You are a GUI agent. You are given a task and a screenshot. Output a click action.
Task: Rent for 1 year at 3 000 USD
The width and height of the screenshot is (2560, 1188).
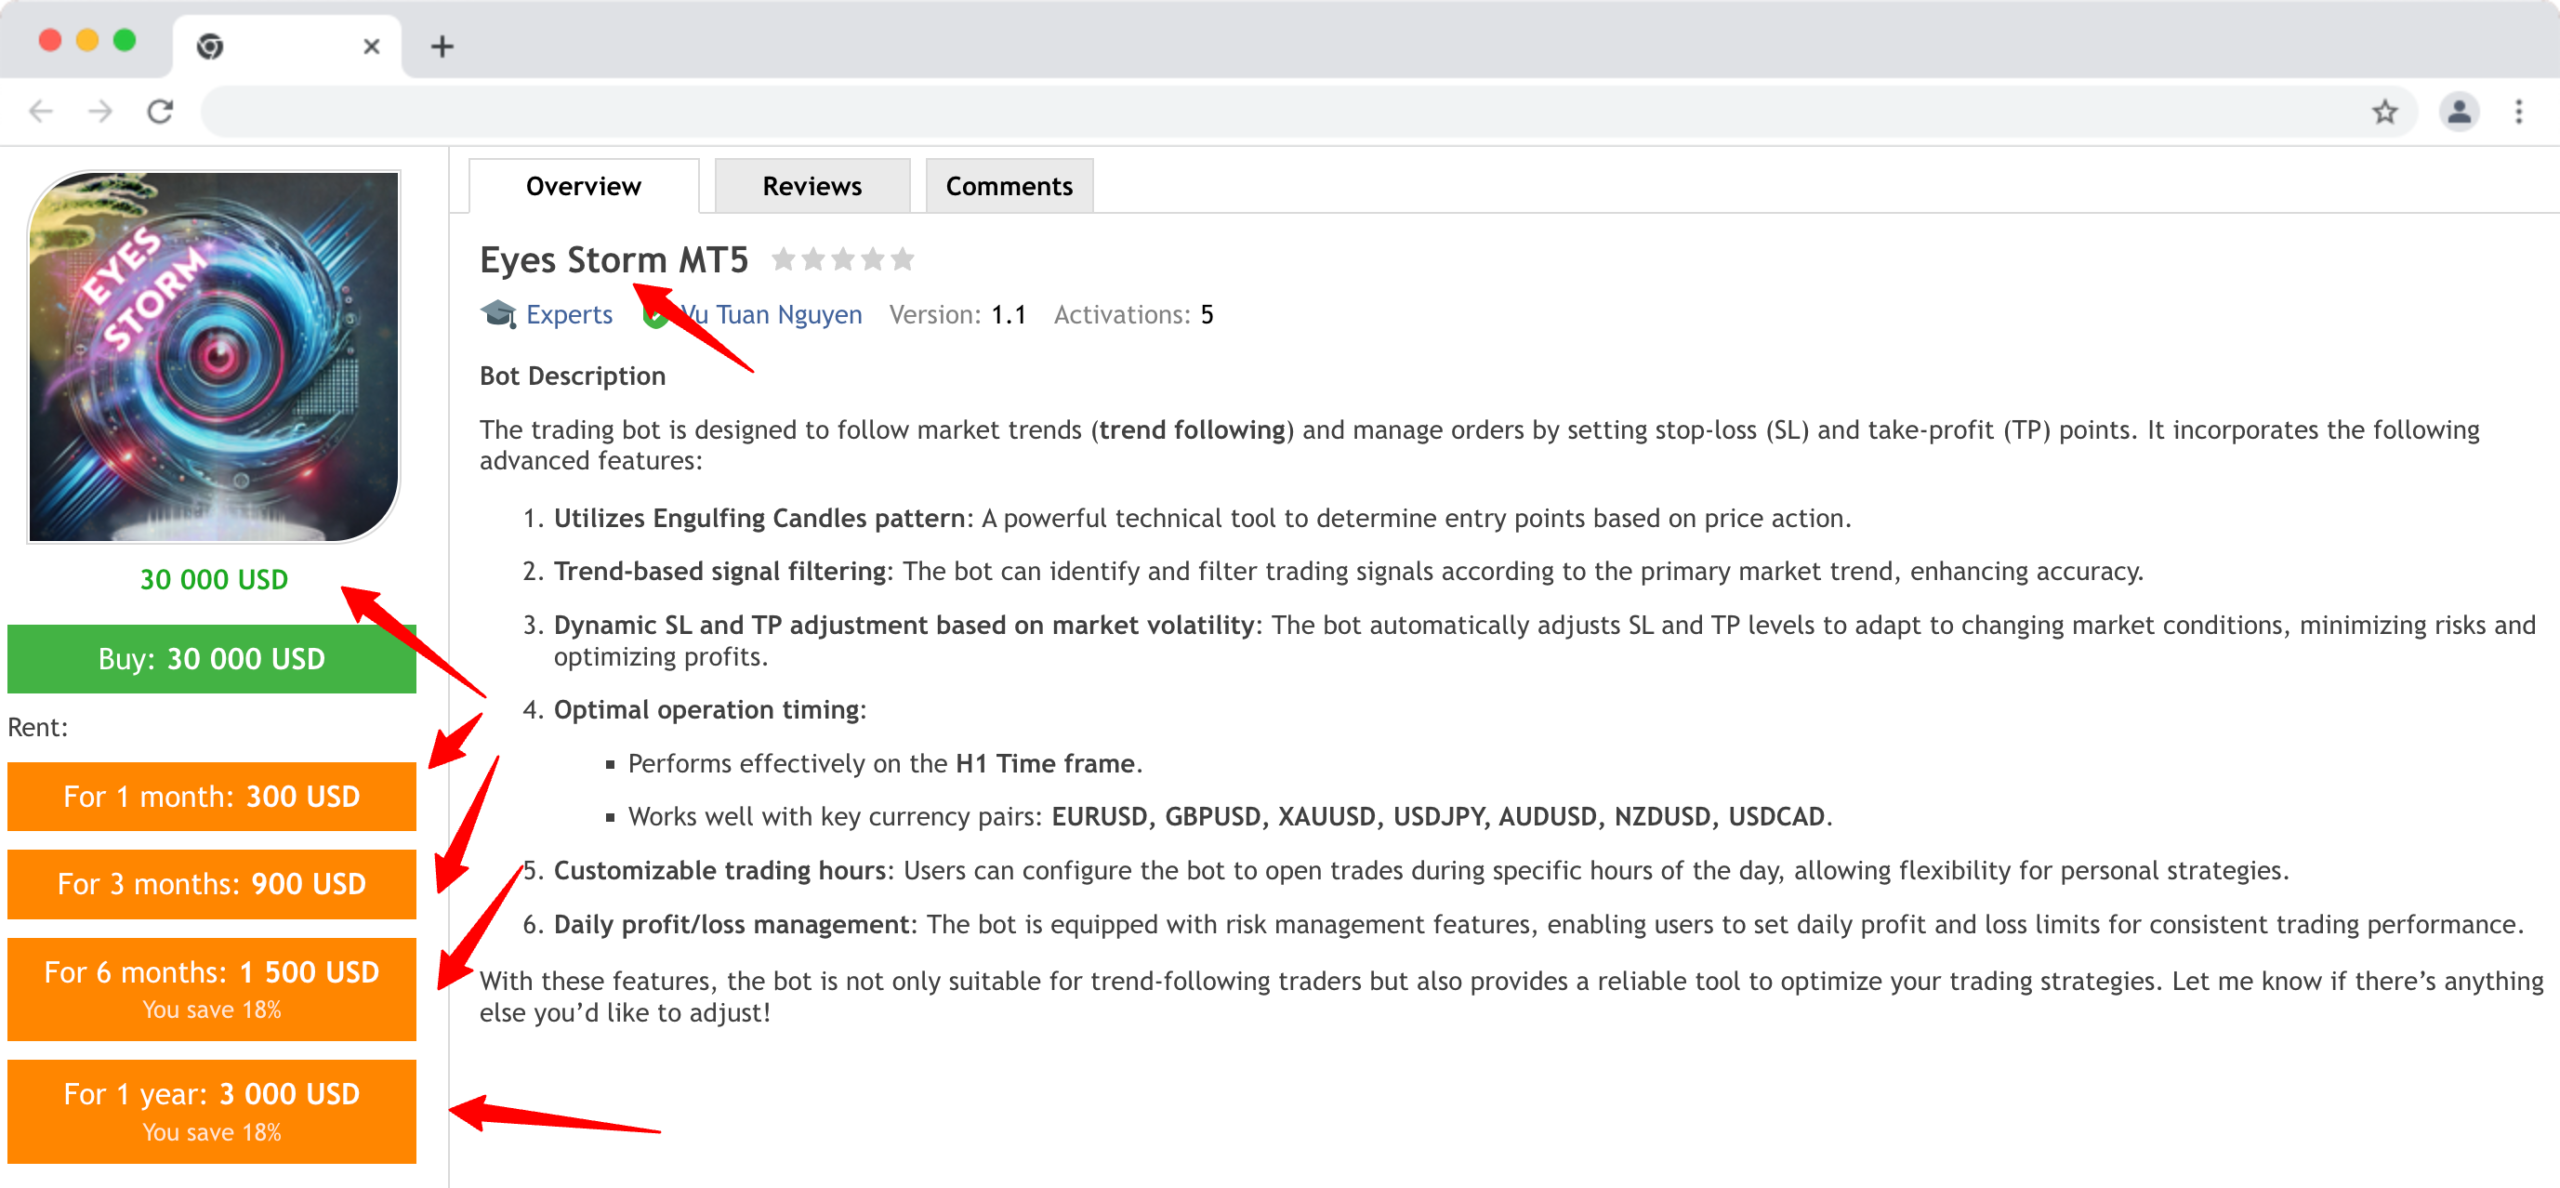[212, 1111]
